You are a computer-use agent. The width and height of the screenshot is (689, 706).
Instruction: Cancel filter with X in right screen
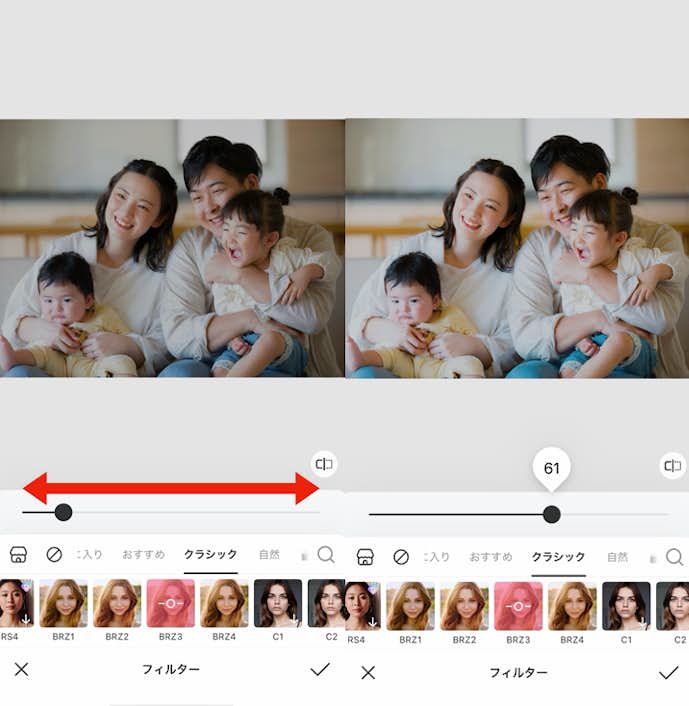click(368, 673)
